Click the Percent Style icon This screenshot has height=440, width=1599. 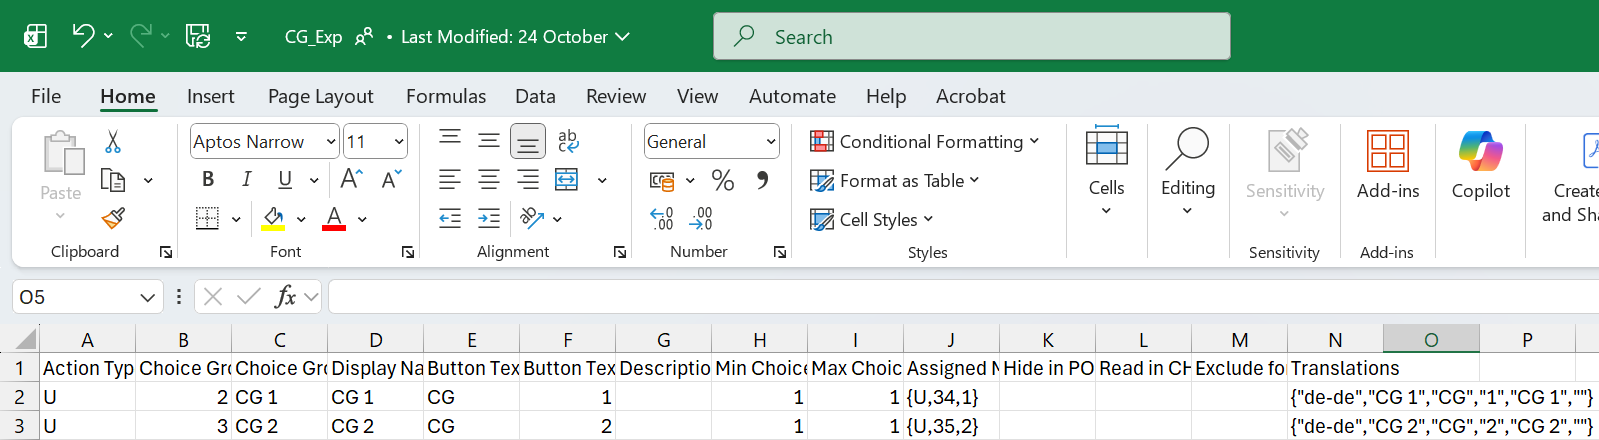[x=723, y=180]
